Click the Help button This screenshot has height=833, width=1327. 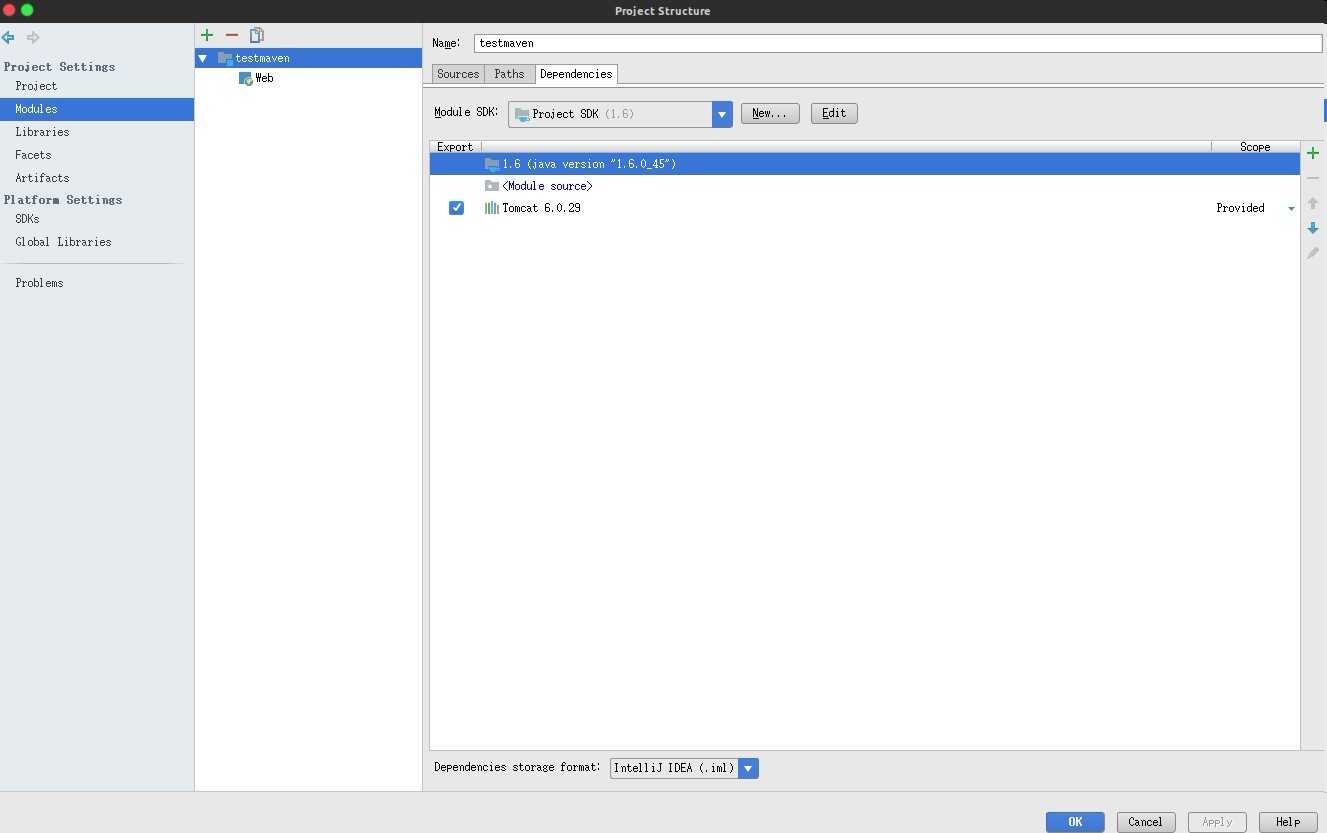point(1288,822)
